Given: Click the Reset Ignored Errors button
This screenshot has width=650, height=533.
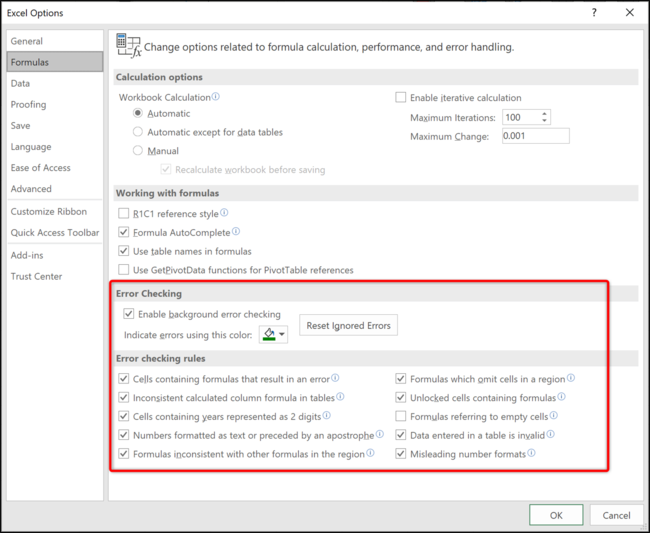Looking at the screenshot, I should pos(348,325).
